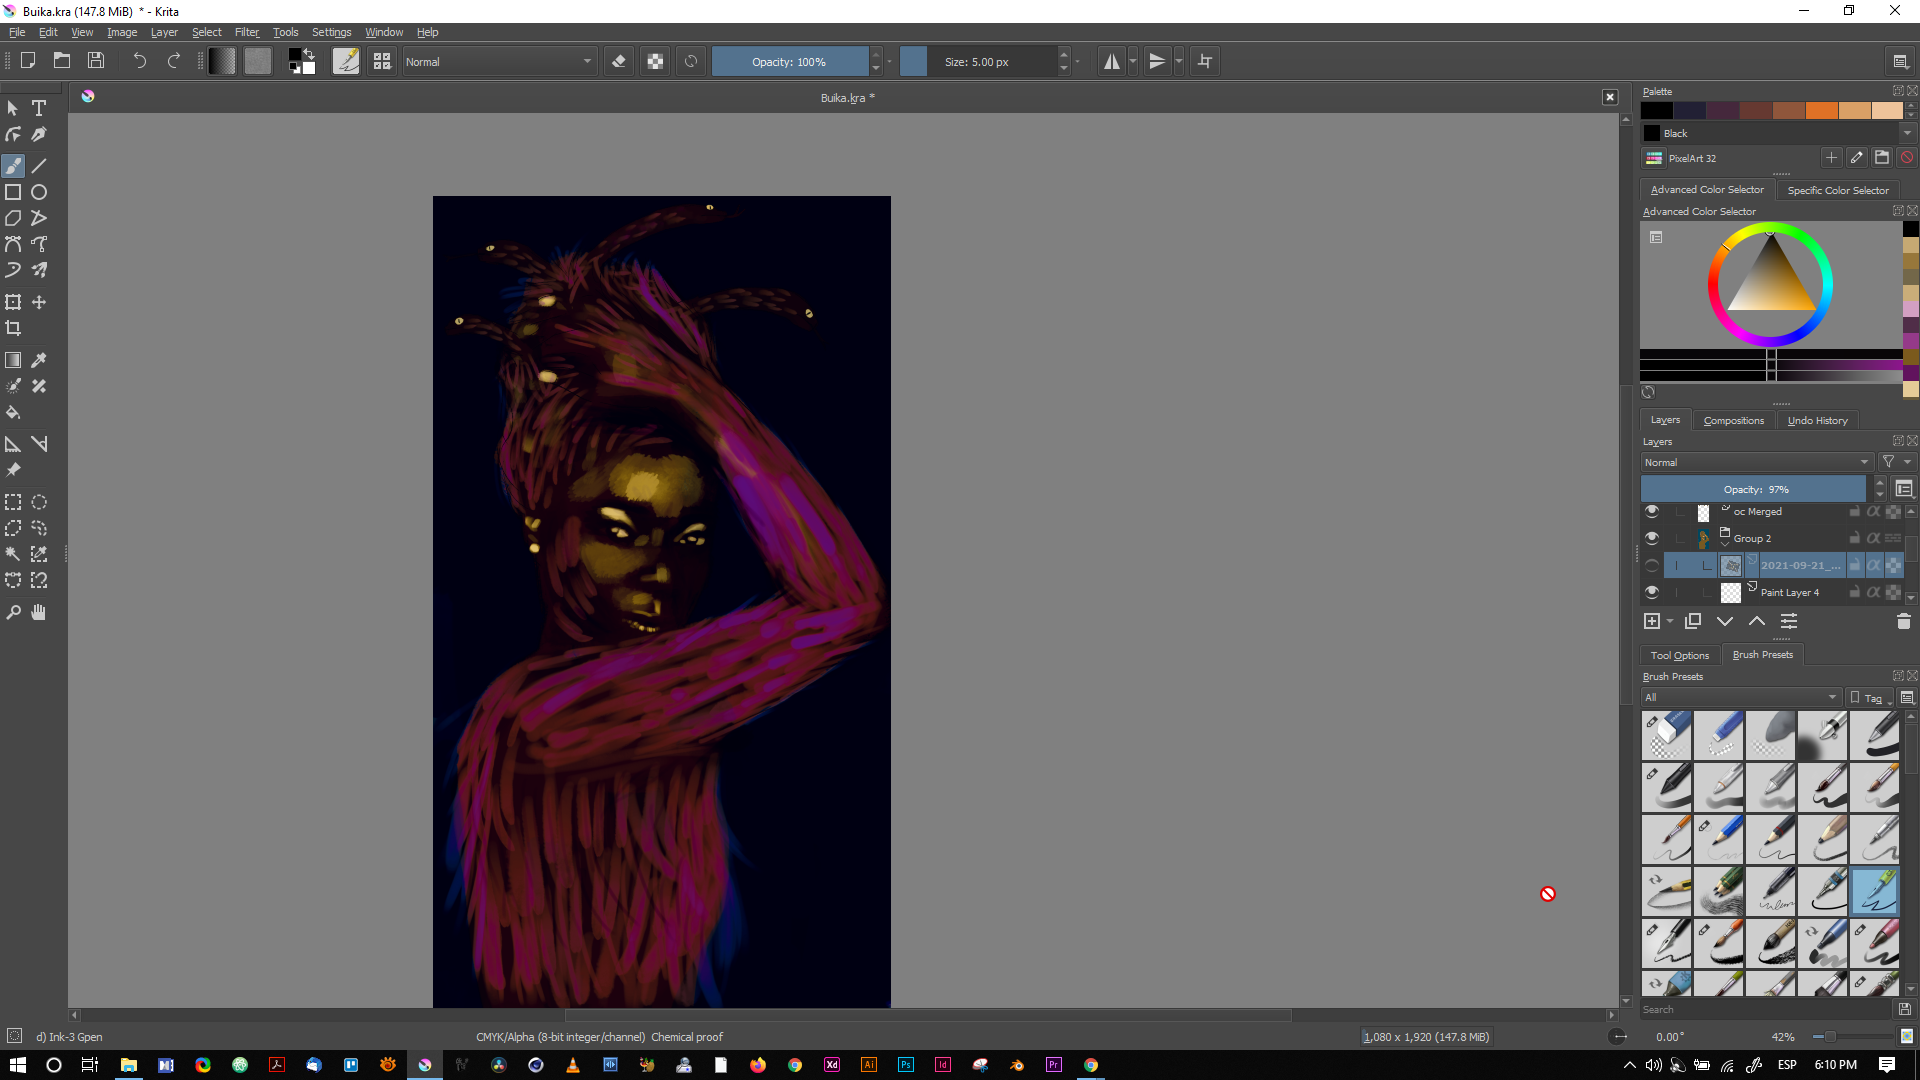Open the brush presets chooser grid
1920x1080 pixels.
[x=382, y=61]
